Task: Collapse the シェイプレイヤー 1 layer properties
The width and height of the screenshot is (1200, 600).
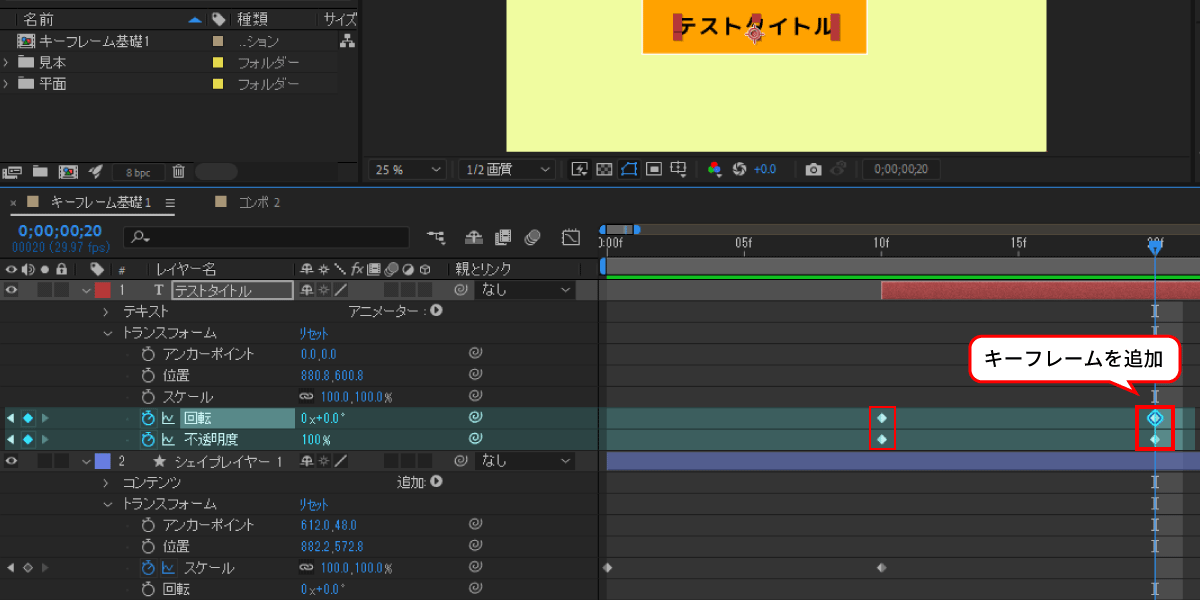Action: coord(86,461)
